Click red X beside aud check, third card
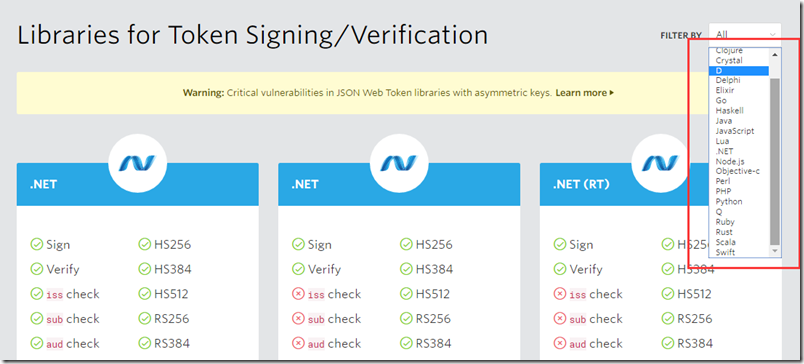The width and height of the screenshot is (804, 364). 559,343
